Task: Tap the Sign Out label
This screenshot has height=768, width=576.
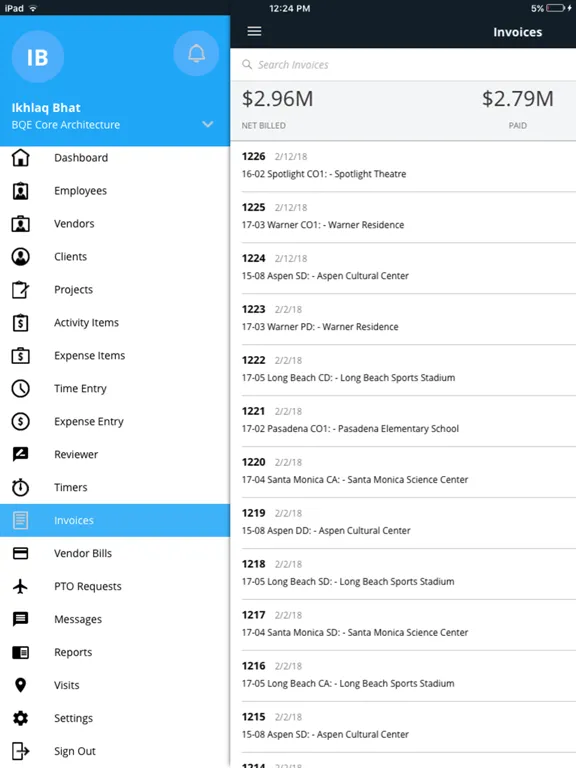Action: pos(75,751)
